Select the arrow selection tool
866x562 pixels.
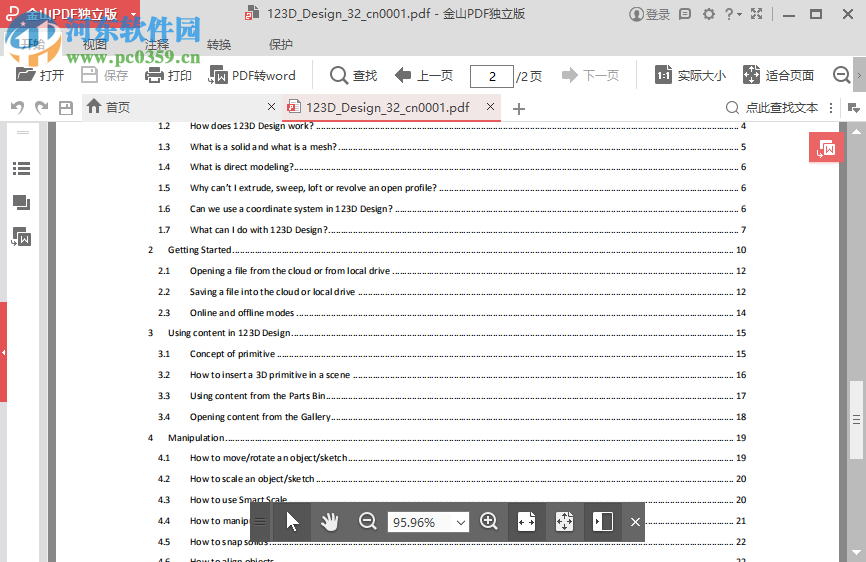click(292, 521)
